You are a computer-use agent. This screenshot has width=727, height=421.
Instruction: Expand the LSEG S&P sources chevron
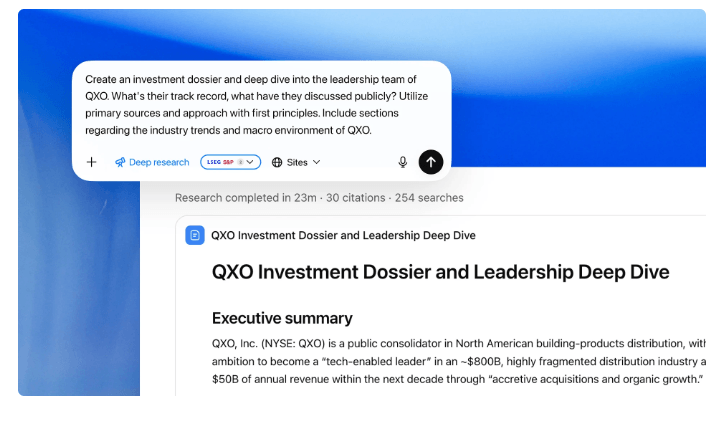pos(251,162)
